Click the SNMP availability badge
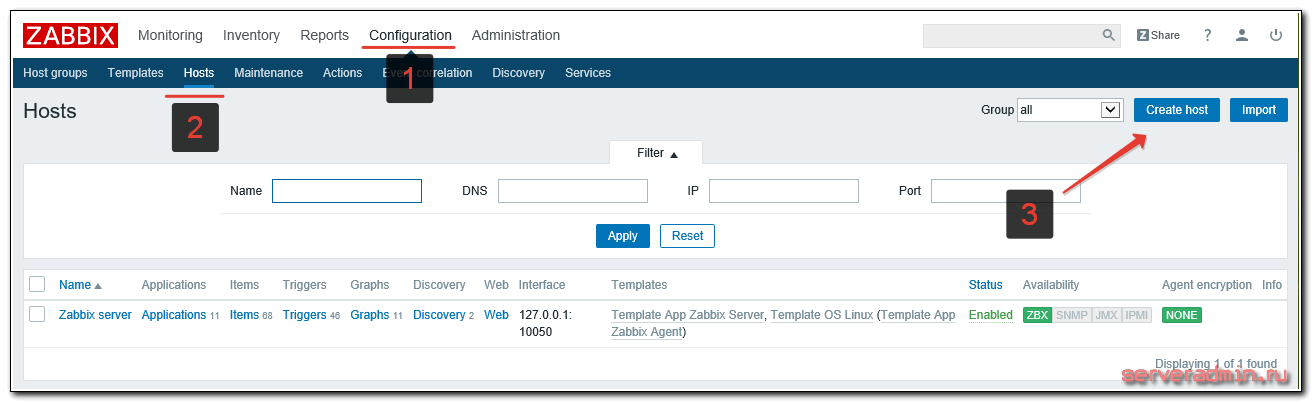Viewport: 1313px width, 403px height. (1072, 315)
